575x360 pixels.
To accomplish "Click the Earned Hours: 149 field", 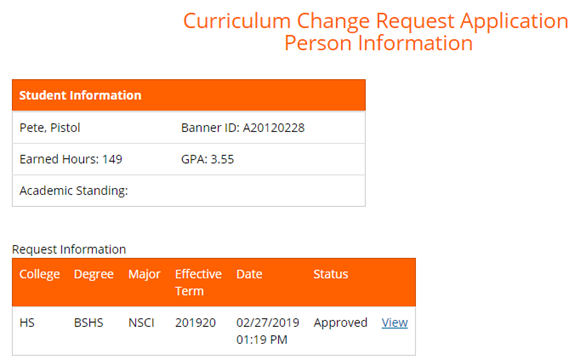I will pyautogui.click(x=71, y=159).
